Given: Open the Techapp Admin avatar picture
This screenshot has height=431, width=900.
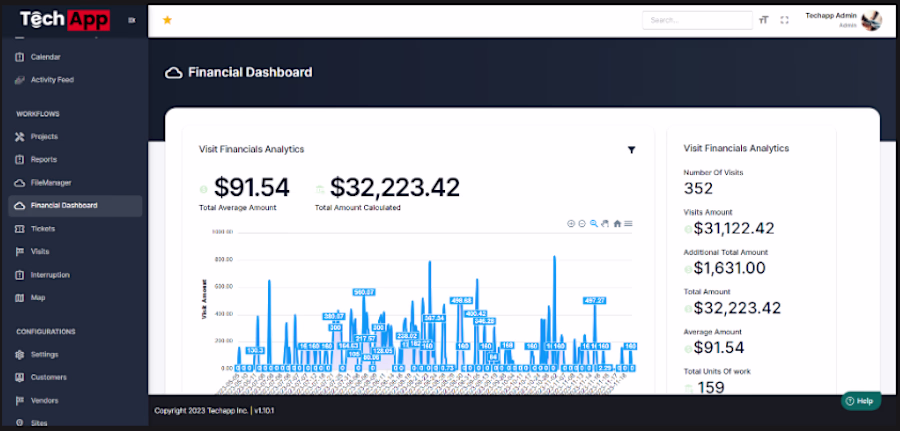Looking at the screenshot, I should pyautogui.click(x=871, y=20).
